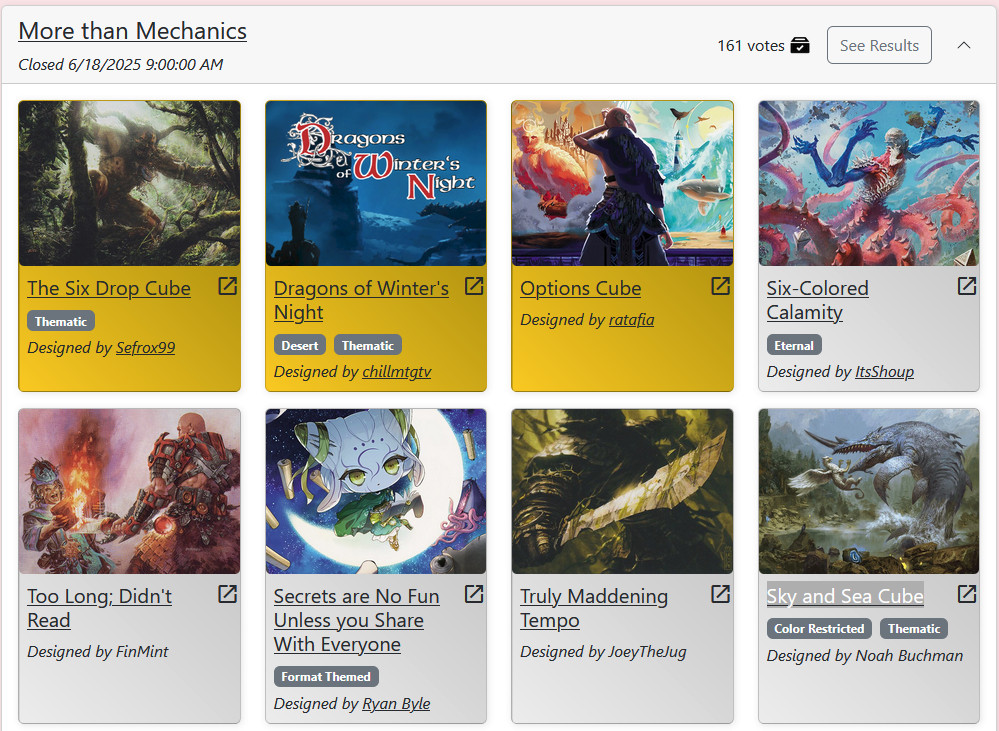Visit designer Ryan Byle's profile link
This screenshot has height=731, width=999.
point(396,704)
